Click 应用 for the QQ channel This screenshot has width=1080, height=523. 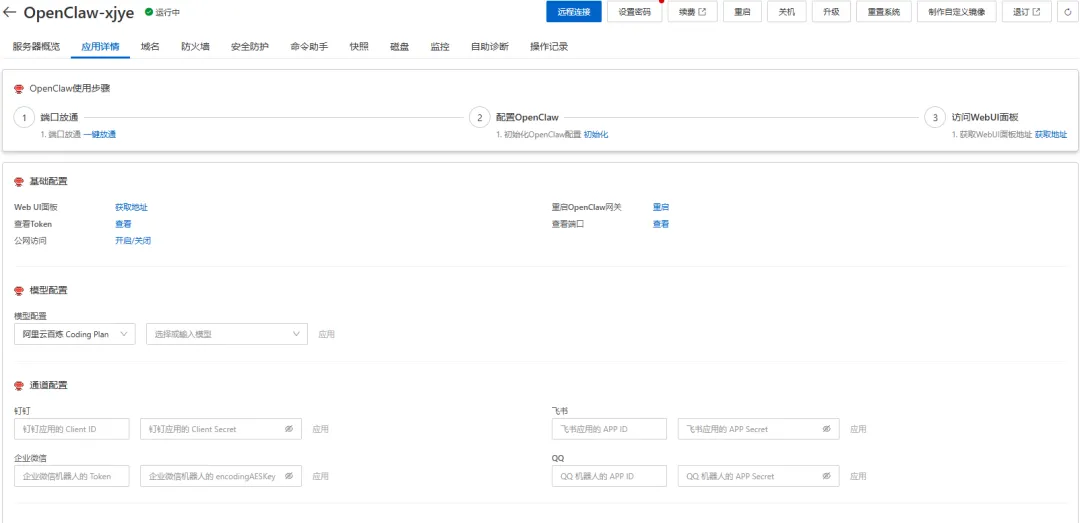tap(858, 476)
